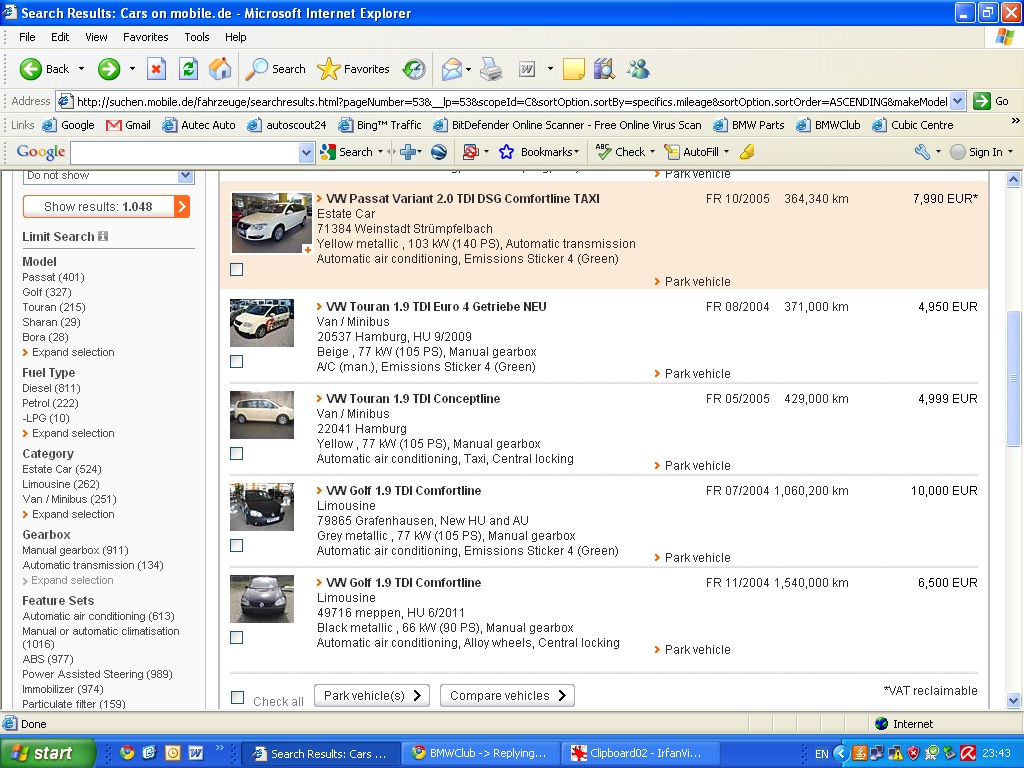Image resolution: width=1024 pixels, height=768 pixels.
Task: Open the Bookmarks dropdown on Google toolbar
Action: (x=576, y=152)
